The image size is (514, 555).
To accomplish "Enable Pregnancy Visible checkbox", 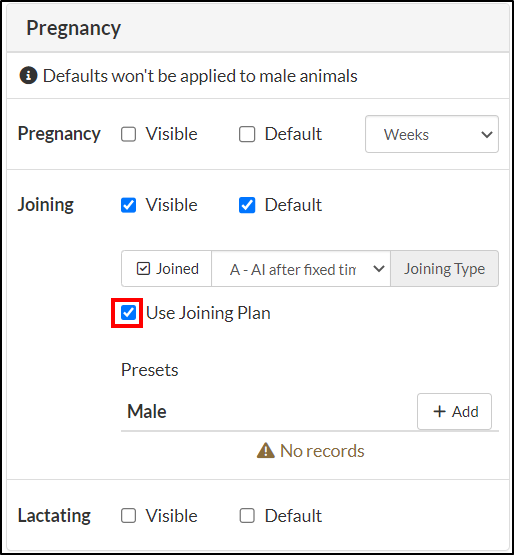I will [128, 134].
